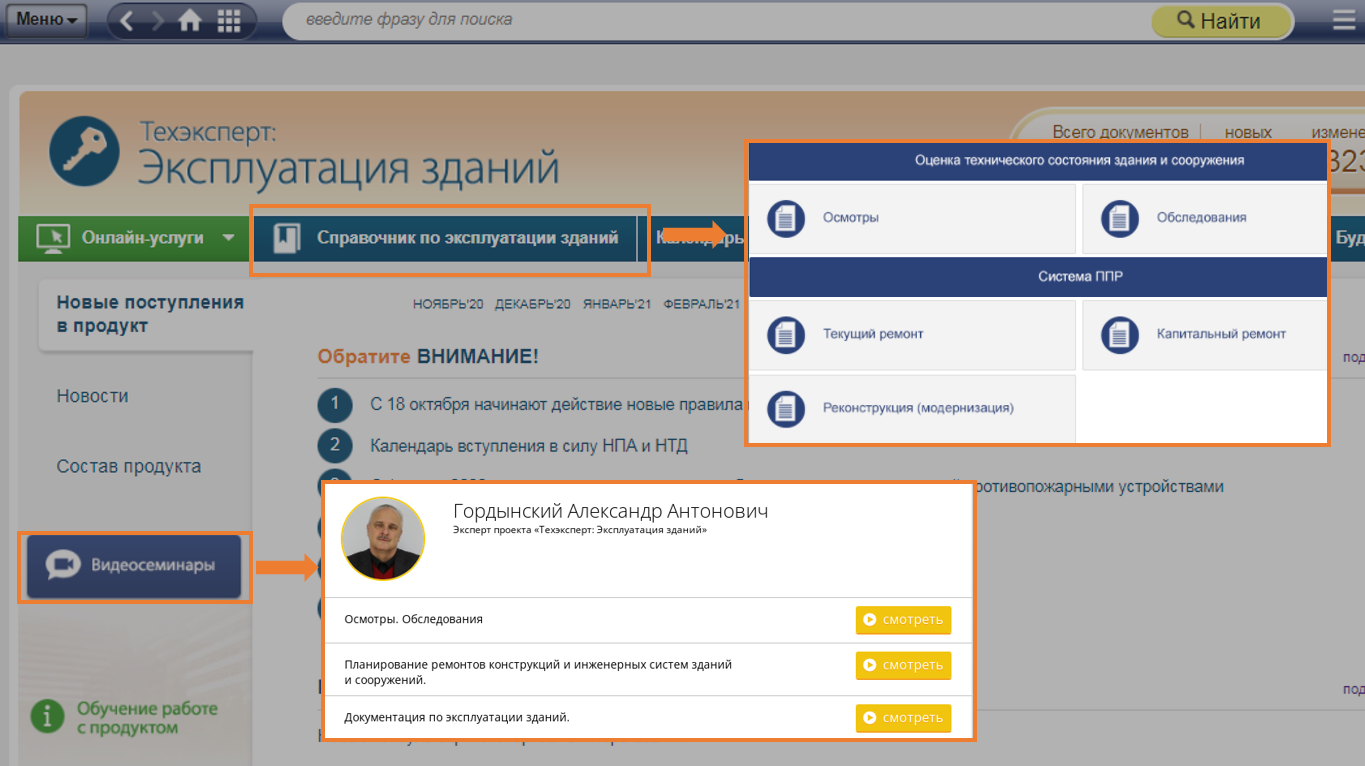Screen dimensions: 1365x766
Task: Go back with the left arrow
Action: coord(127,20)
